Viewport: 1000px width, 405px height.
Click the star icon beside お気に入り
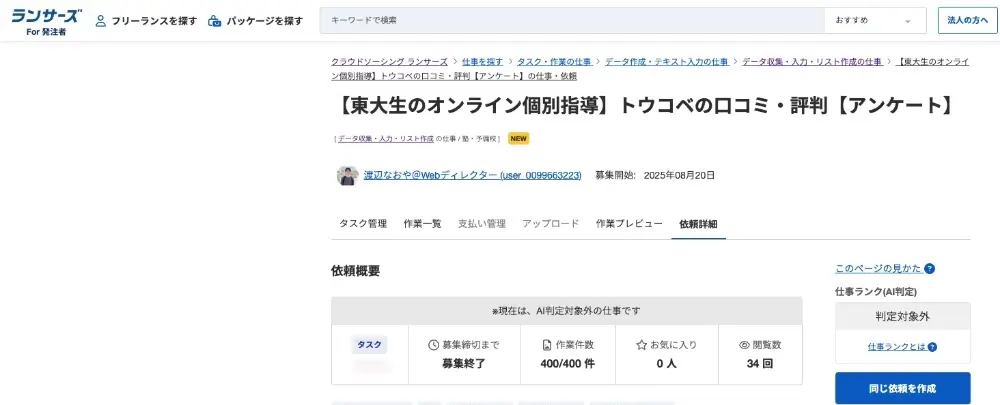coord(642,345)
